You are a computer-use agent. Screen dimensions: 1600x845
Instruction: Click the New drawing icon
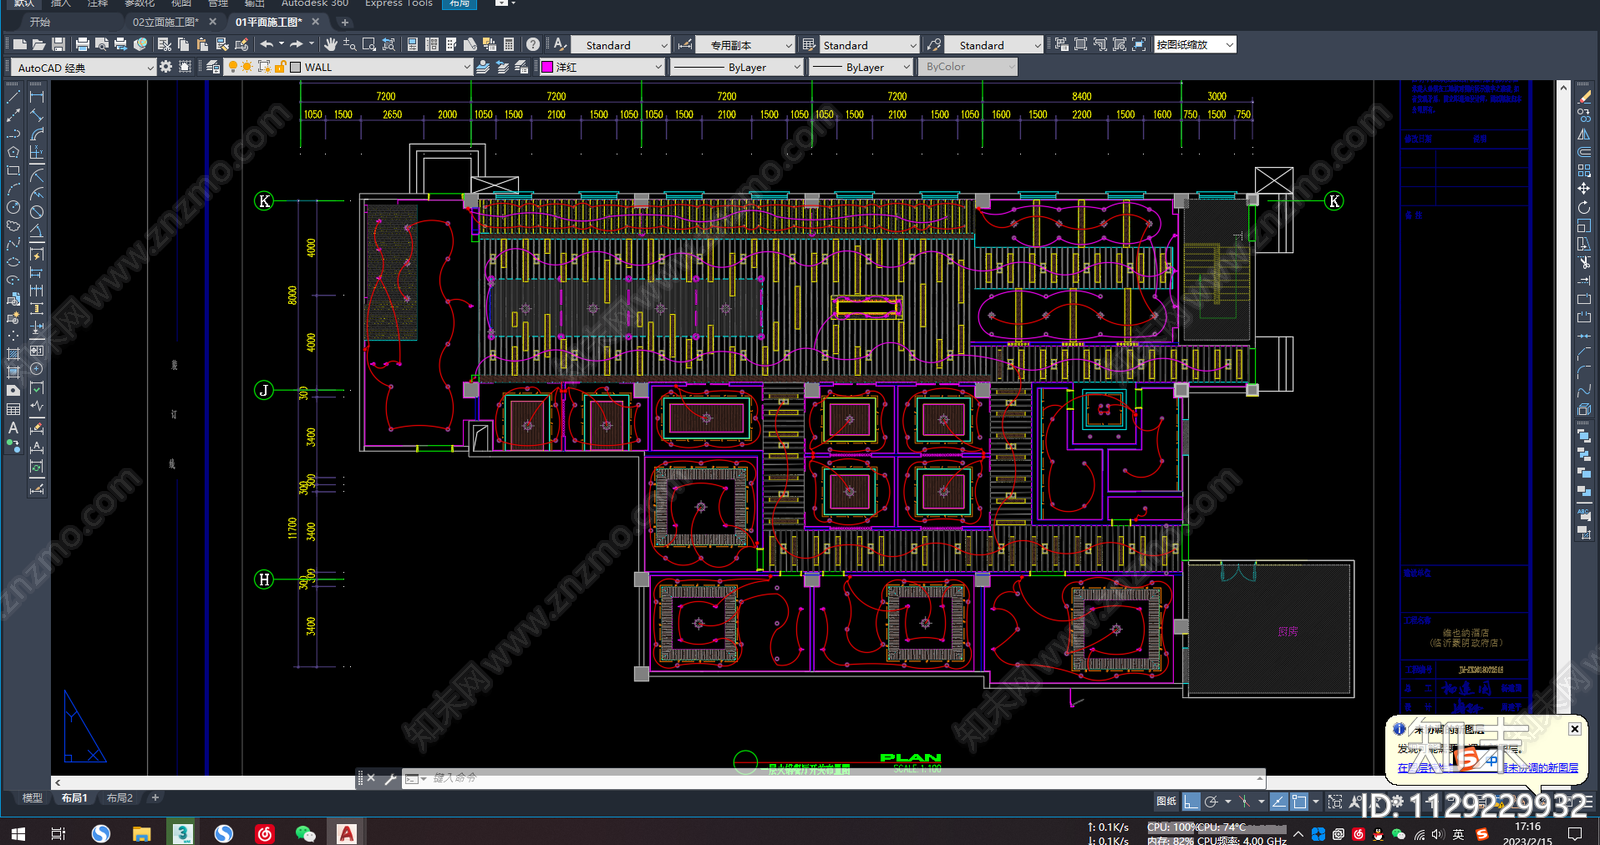pyautogui.click(x=20, y=44)
